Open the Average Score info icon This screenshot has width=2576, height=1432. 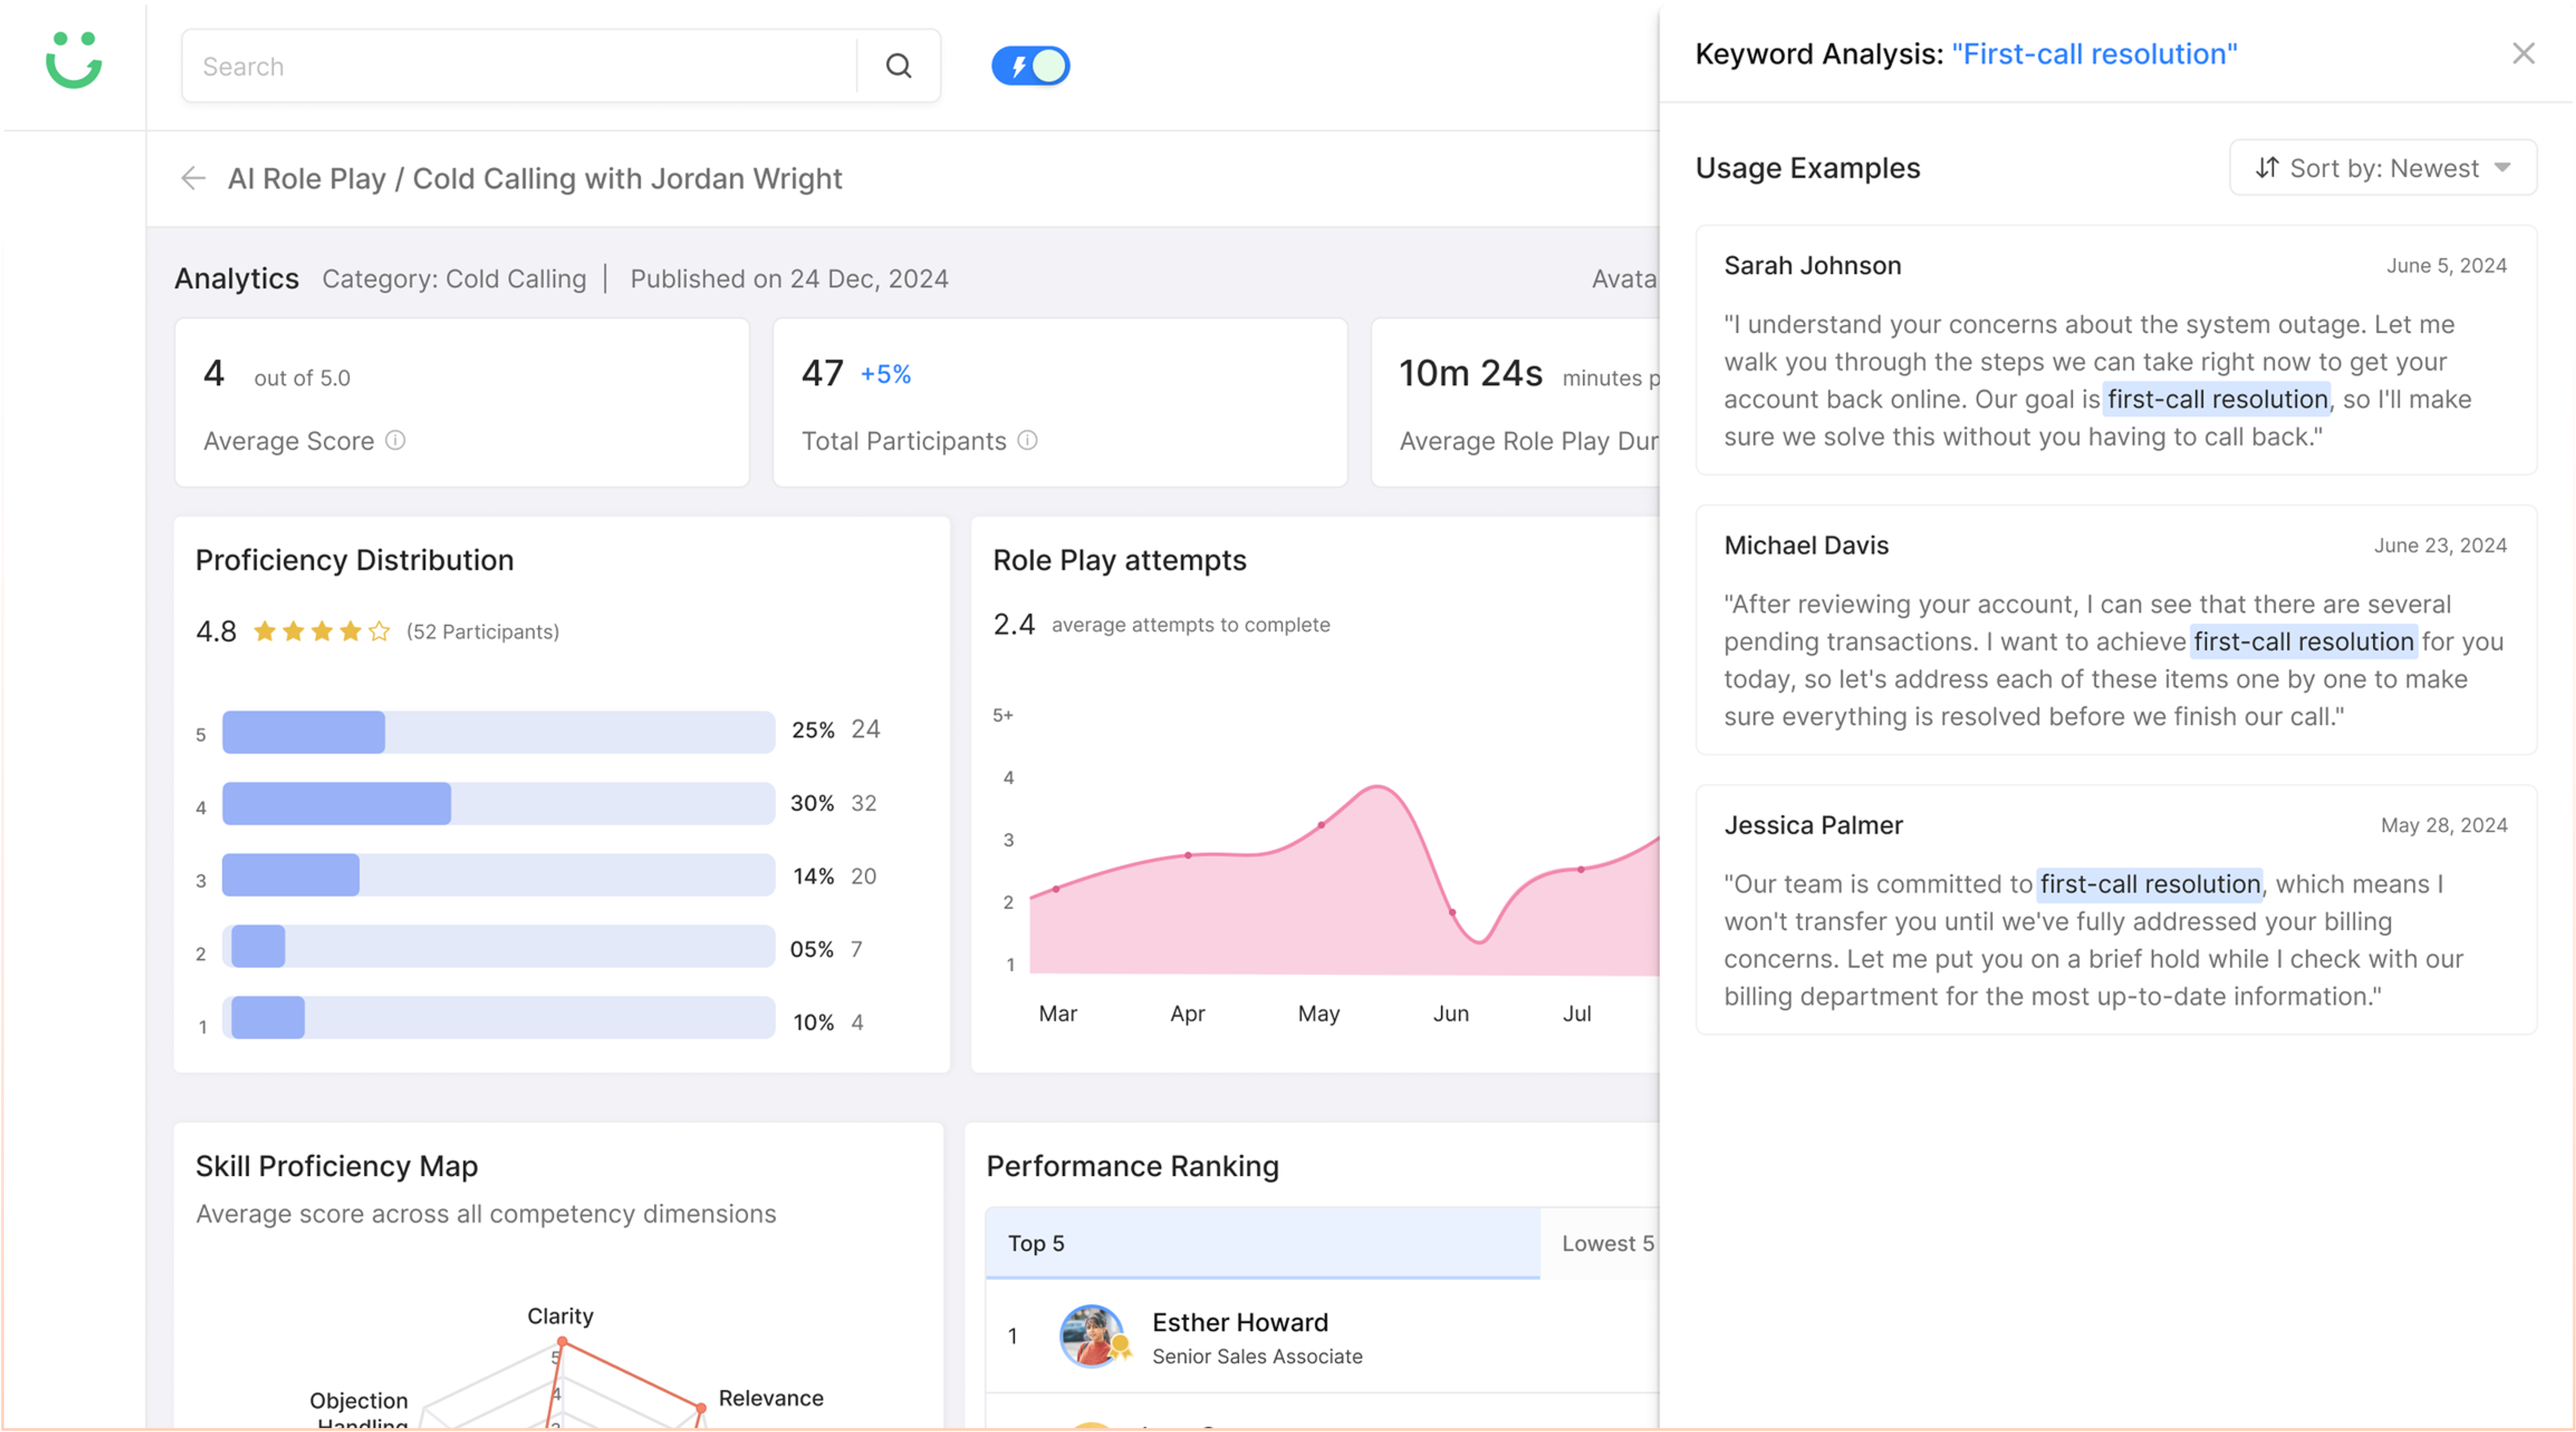396,440
